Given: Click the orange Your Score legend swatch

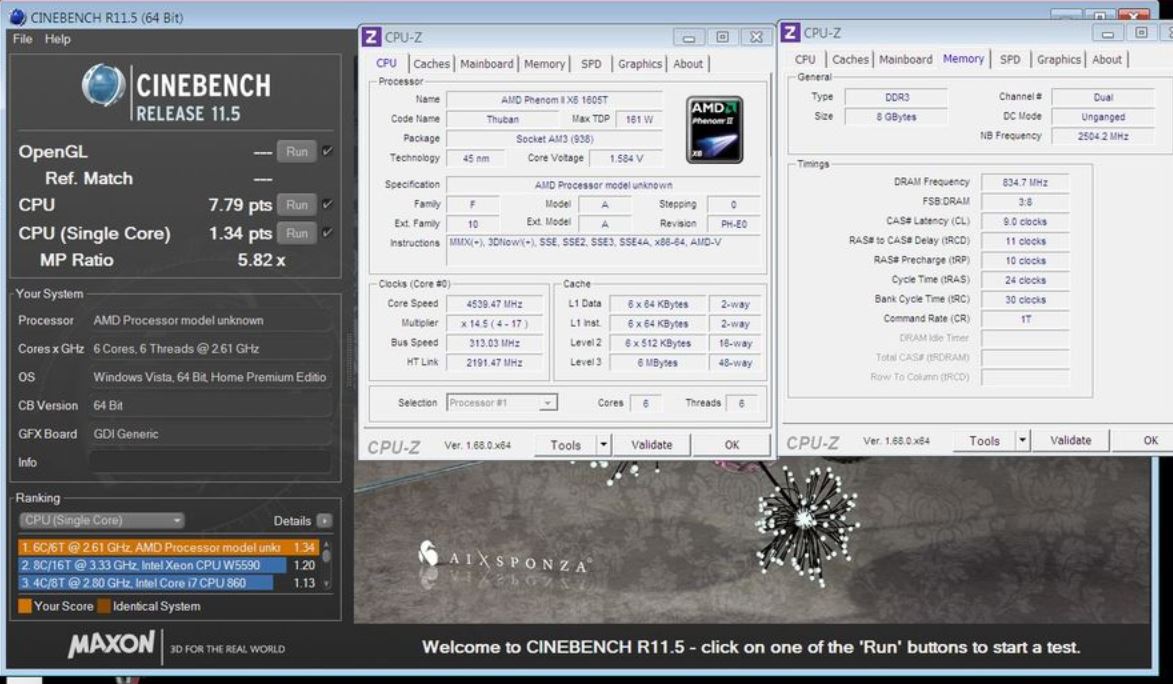Looking at the screenshot, I should [25, 606].
